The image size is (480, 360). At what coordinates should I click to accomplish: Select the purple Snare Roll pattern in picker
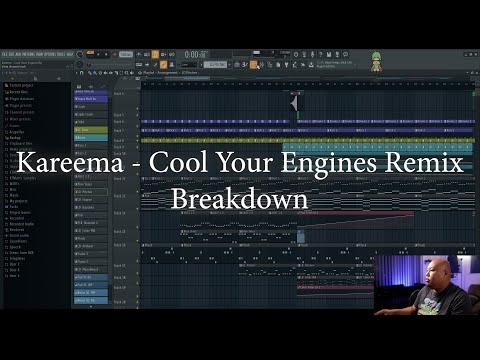click(91, 99)
